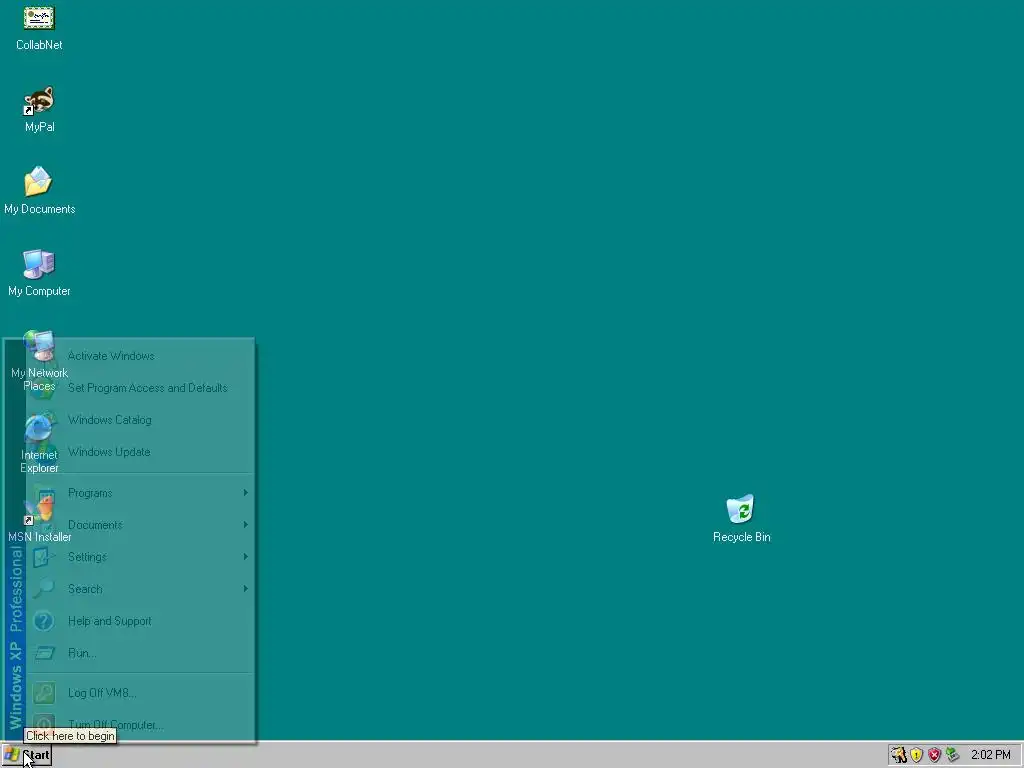Select the My Documents folder icon
The image size is (1024, 768).
[x=39, y=191]
